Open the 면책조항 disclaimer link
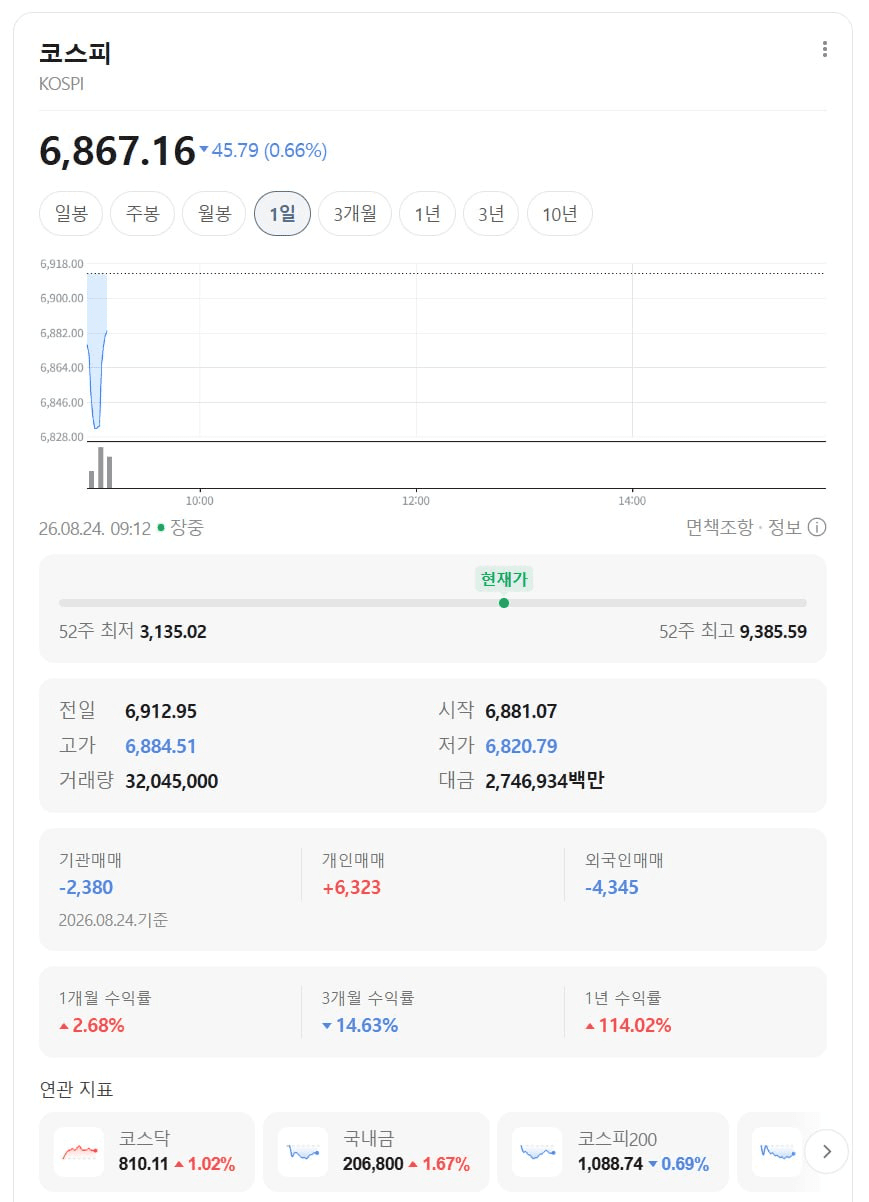The height and width of the screenshot is (1202, 869). pos(720,528)
